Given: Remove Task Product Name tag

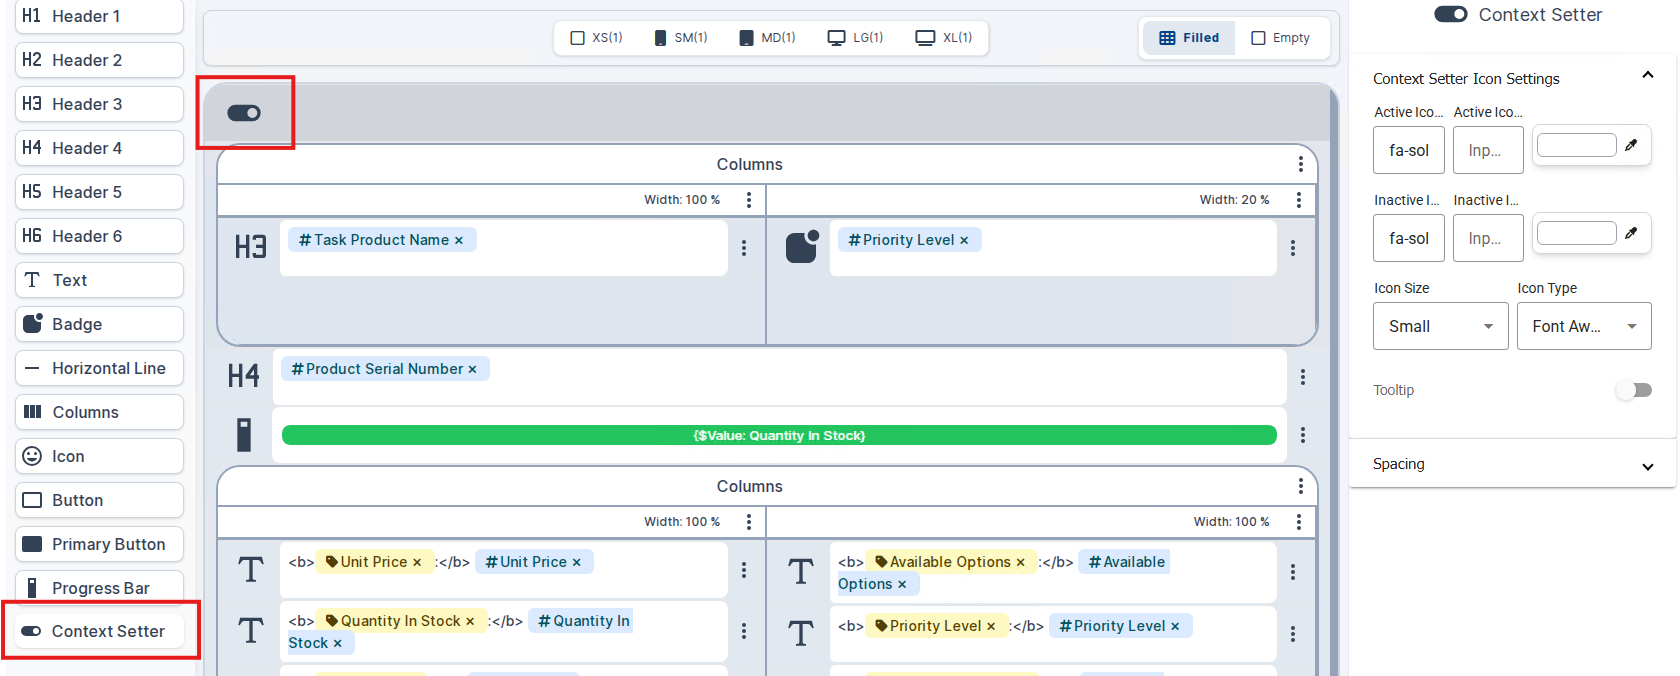Looking at the screenshot, I should coord(459,241).
